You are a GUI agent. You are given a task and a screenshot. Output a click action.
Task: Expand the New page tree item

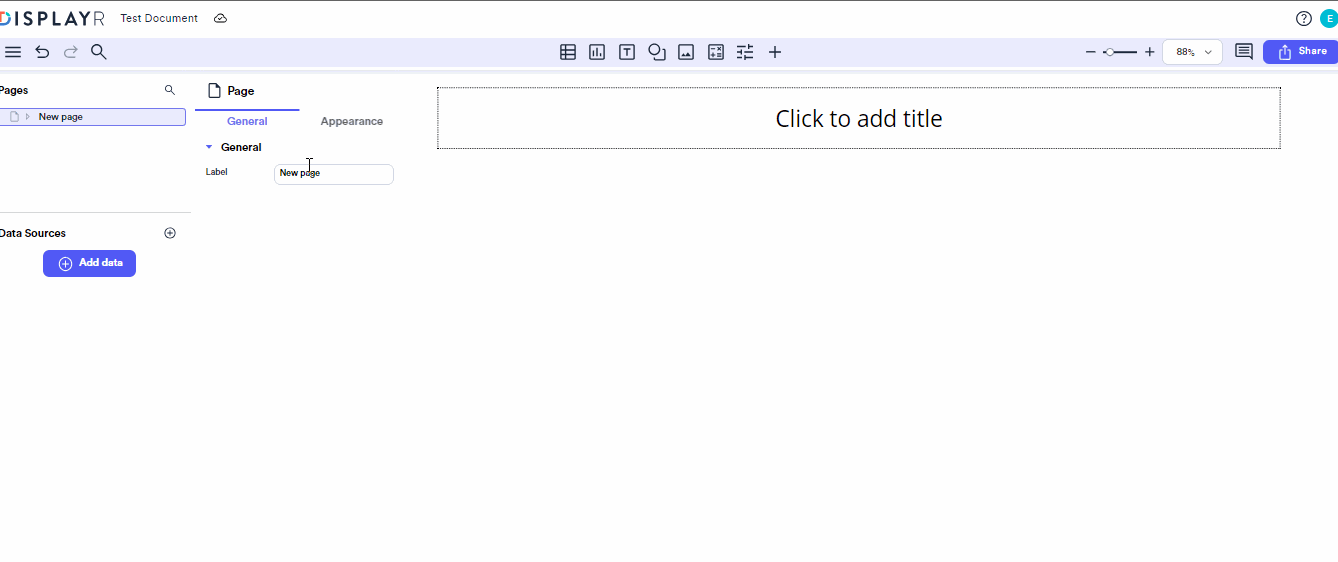tap(28, 117)
